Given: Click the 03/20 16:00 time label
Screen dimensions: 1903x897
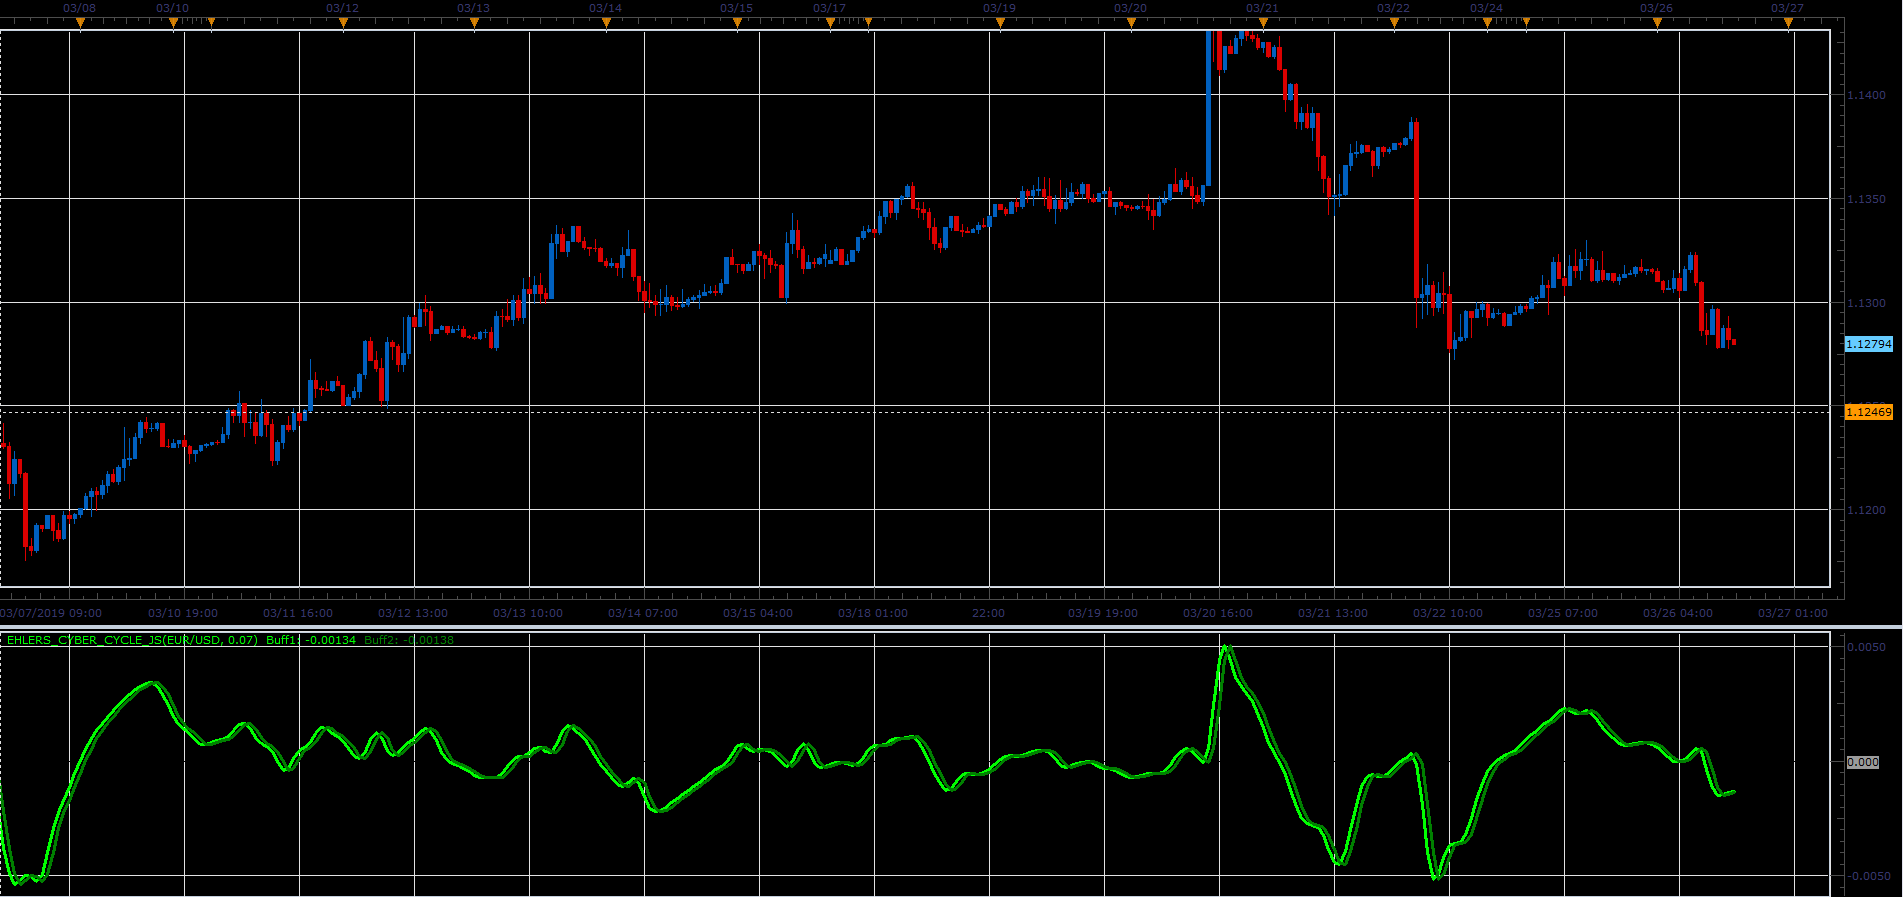Looking at the screenshot, I should coord(1218,613).
